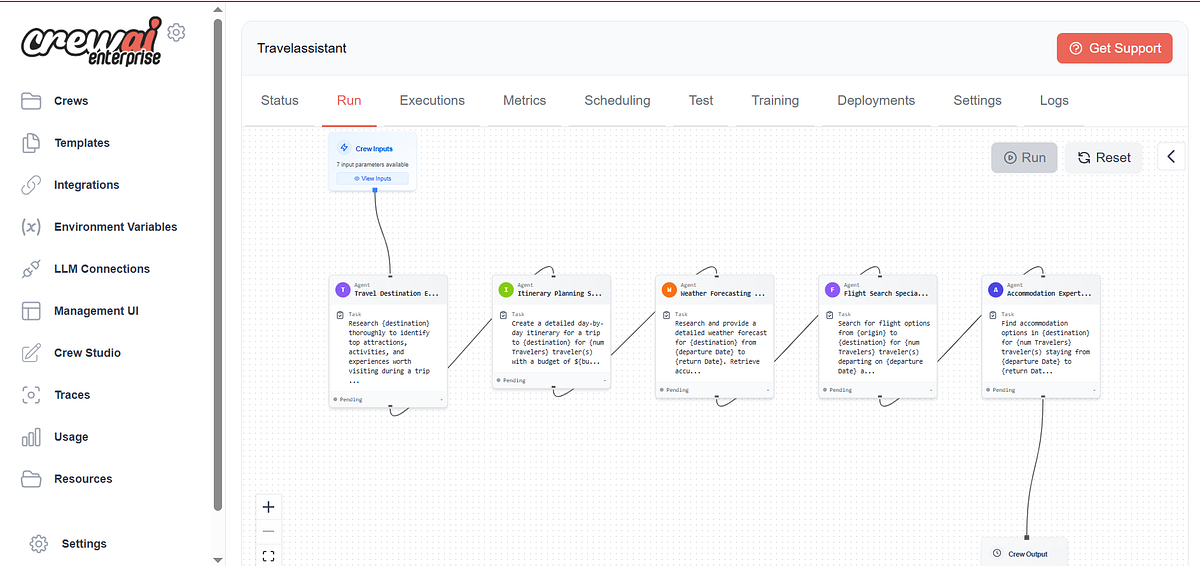This screenshot has height=566, width=1200.
Task: Open Resources folder icon in sidebar
Action: 31,479
